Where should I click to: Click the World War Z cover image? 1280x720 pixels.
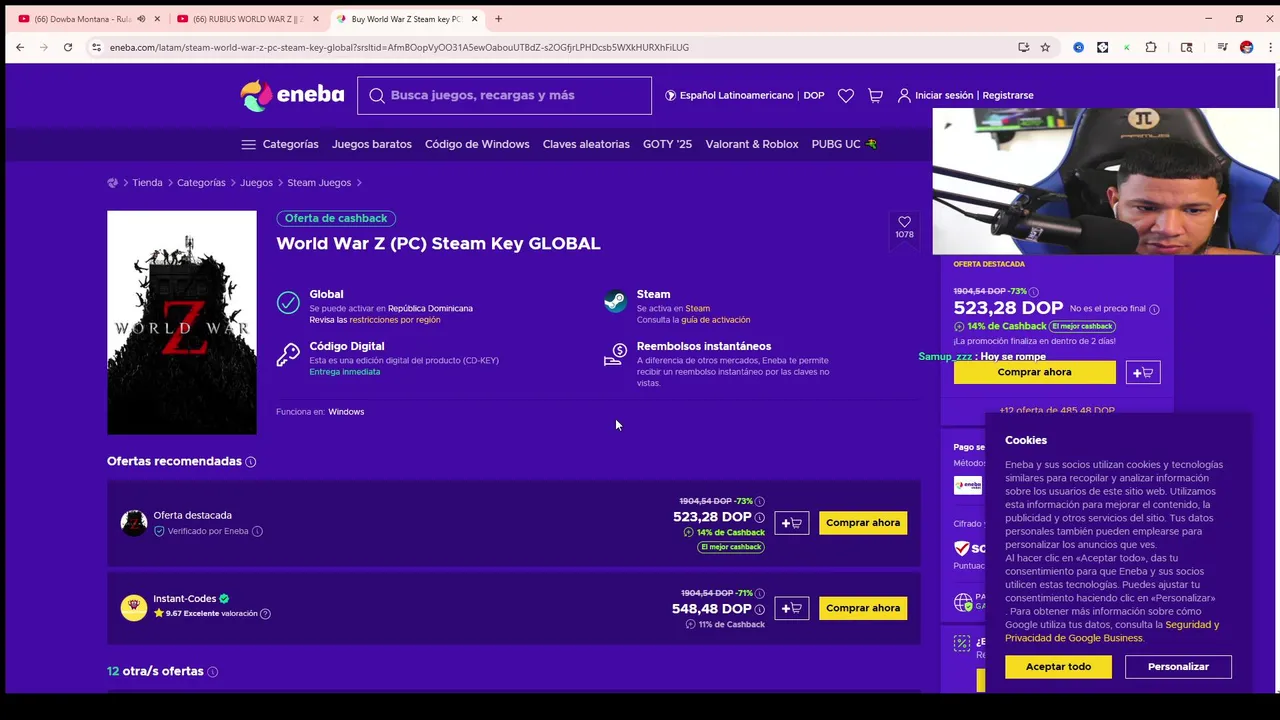click(x=182, y=322)
